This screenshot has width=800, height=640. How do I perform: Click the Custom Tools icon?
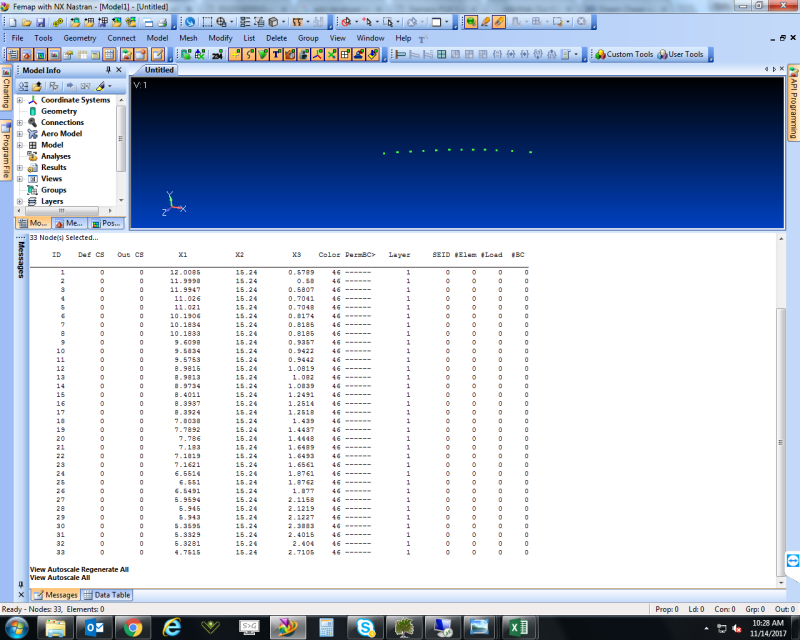(624, 54)
